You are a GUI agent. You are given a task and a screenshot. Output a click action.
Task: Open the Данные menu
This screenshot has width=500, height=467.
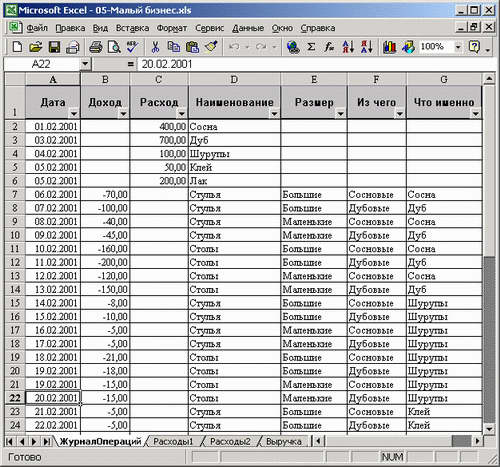(248, 28)
